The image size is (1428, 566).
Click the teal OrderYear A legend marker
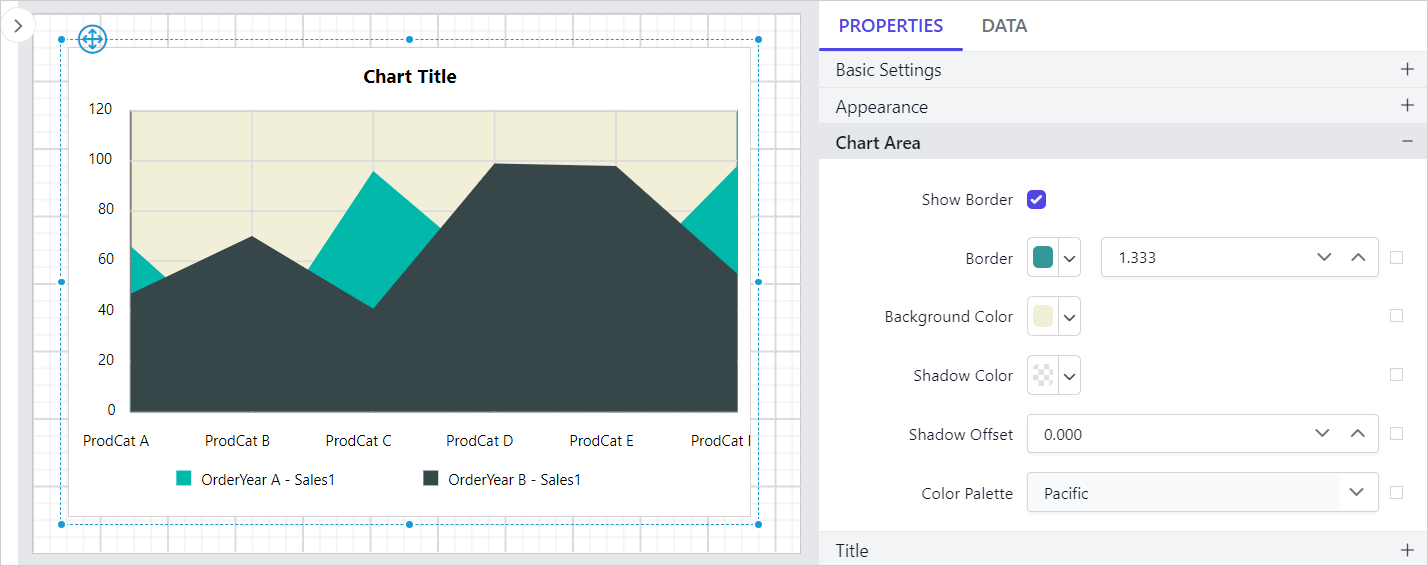tap(184, 479)
